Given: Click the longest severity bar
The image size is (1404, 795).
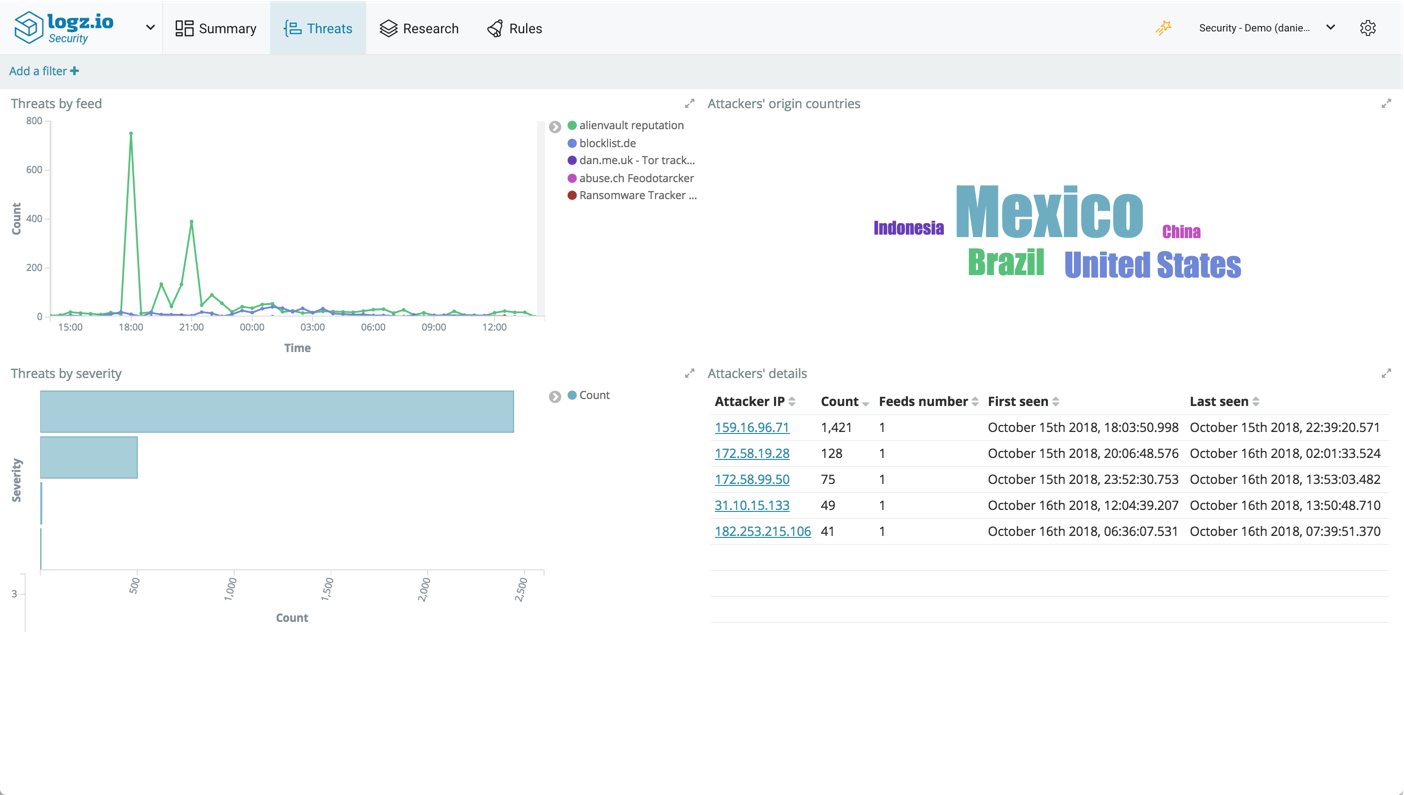Looking at the screenshot, I should coord(277,412).
